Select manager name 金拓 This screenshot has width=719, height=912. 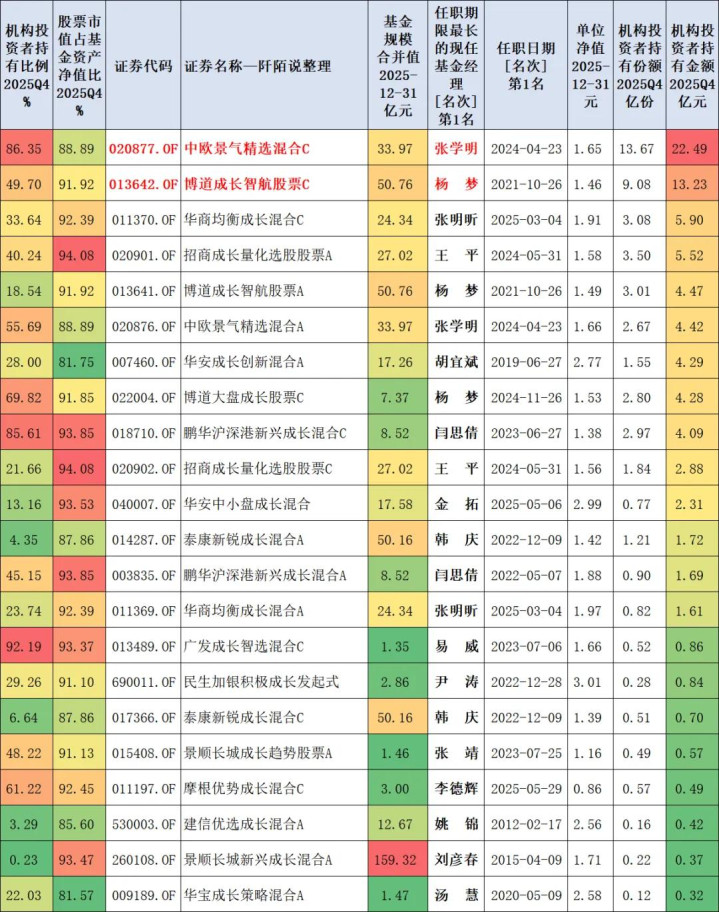[x=456, y=504]
